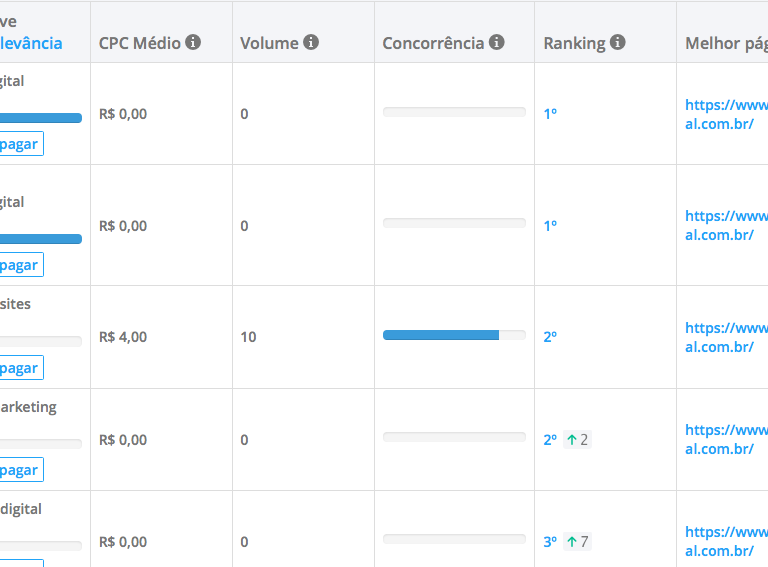Open the 3º ranking link
Viewport: 768px width, 567px height.
pyautogui.click(x=550, y=542)
